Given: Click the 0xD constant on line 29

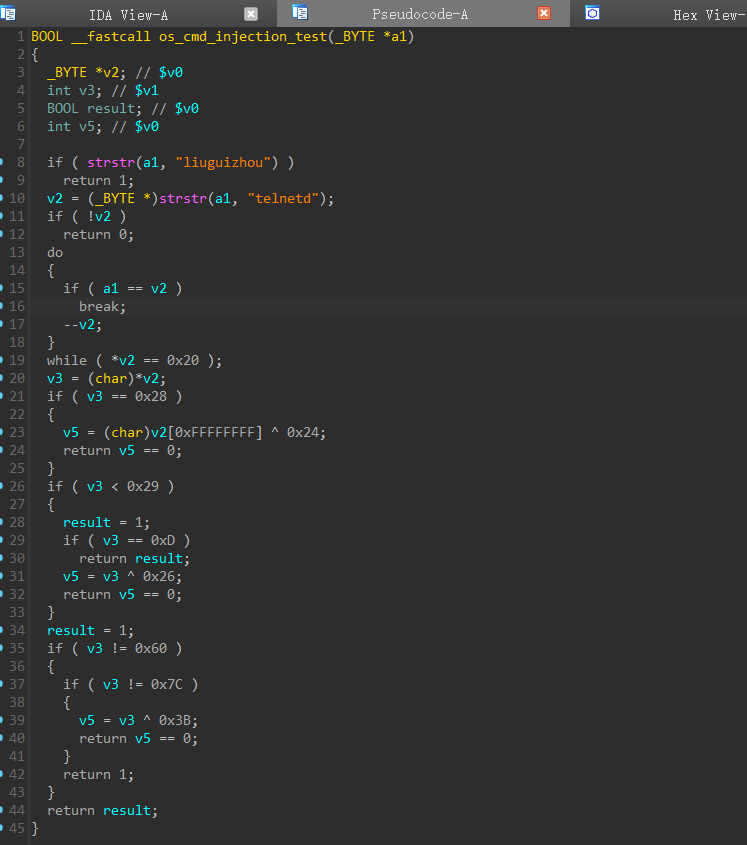Looking at the screenshot, I should tap(163, 540).
